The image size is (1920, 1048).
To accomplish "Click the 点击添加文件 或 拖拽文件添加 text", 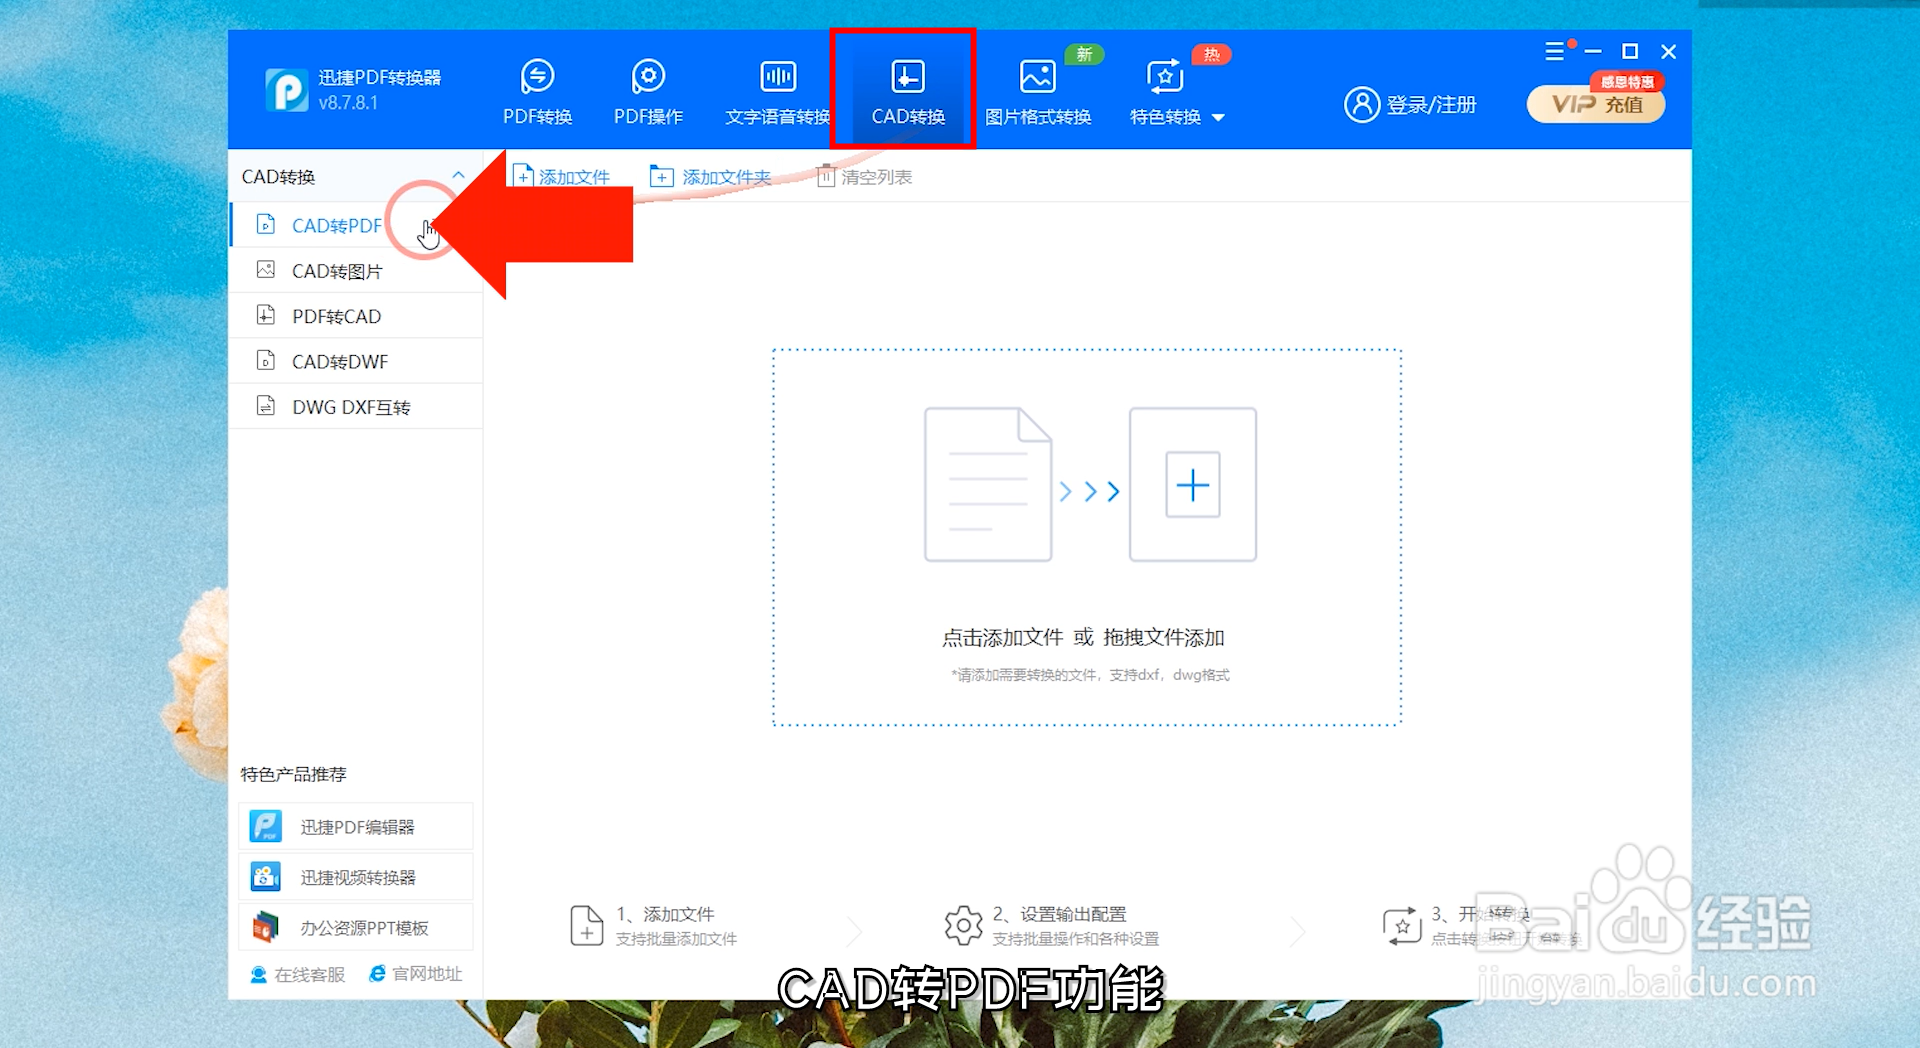I will pyautogui.click(x=1084, y=638).
